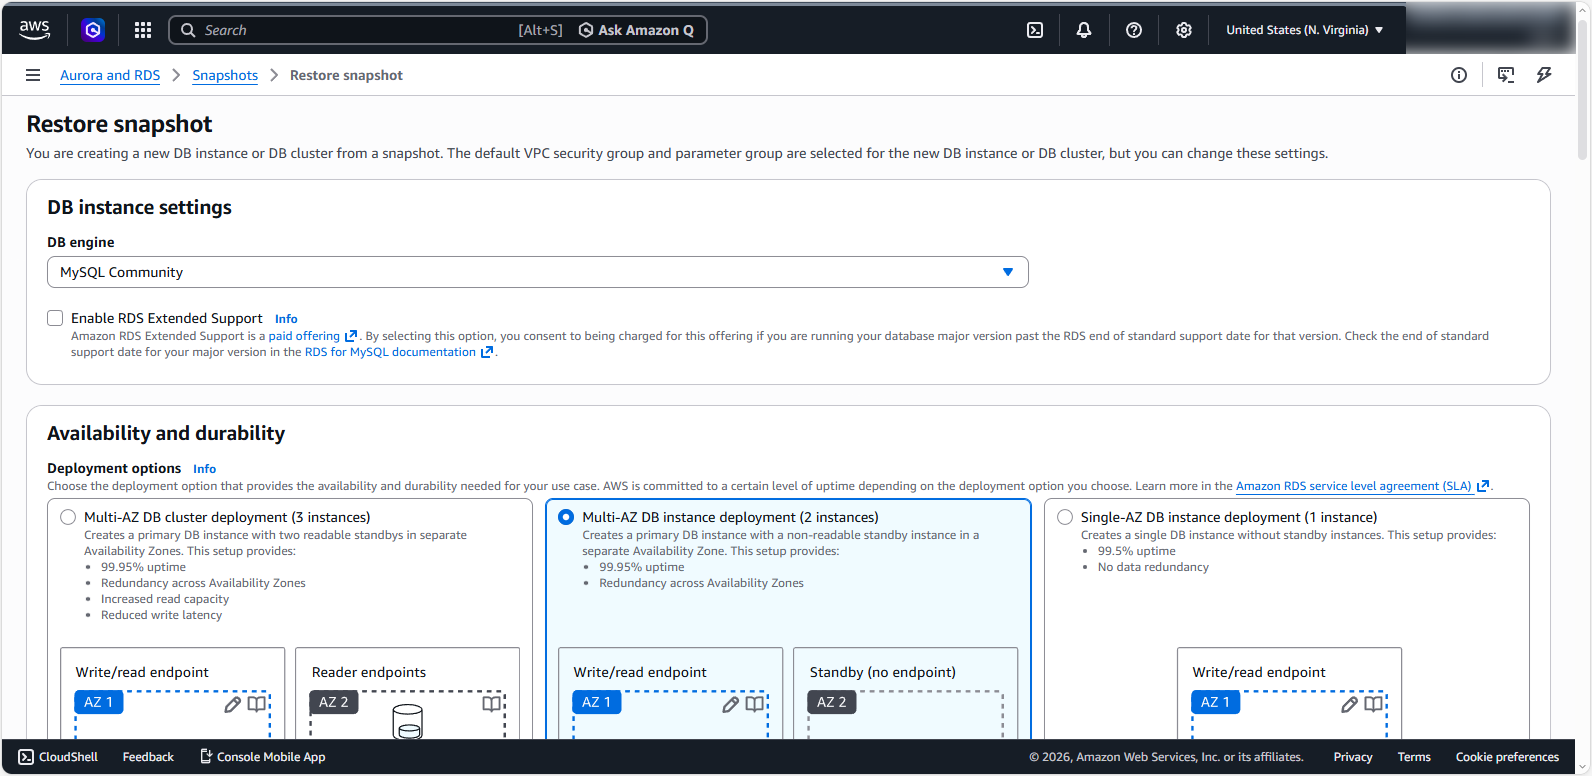Open the Privacy footer link
This screenshot has height=776, width=1592.
(1353, 757)
